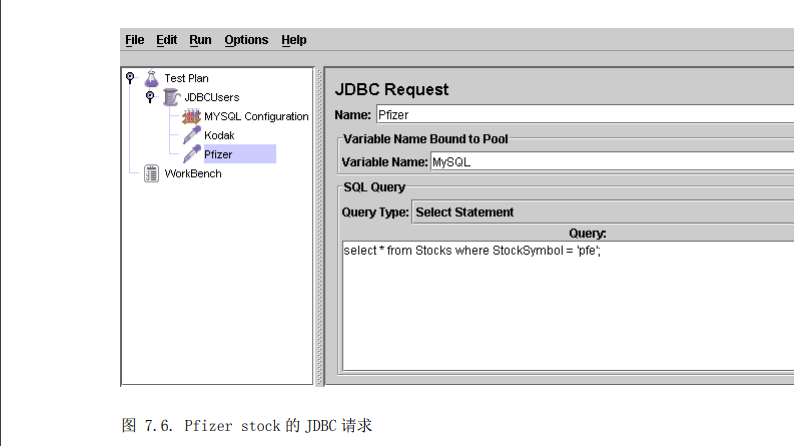Click the Pfizer sampler pipette icon
This screenshot has width=794, height=446.
tap(192, 154)
